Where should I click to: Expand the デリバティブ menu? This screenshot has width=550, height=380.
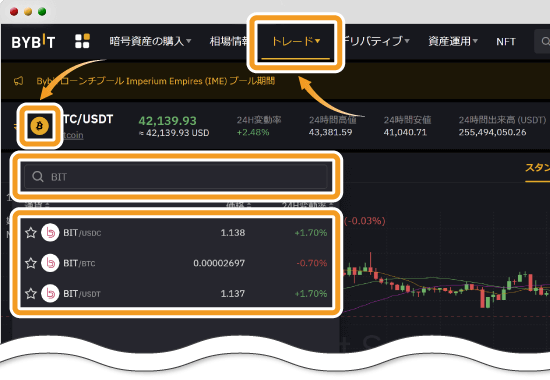376,41
